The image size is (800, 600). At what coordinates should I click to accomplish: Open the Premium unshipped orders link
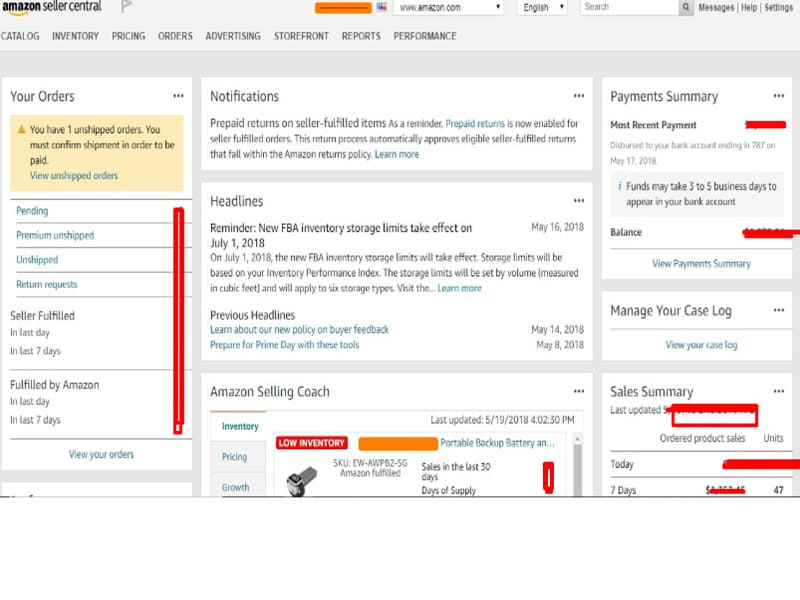(x=55, y=235)
